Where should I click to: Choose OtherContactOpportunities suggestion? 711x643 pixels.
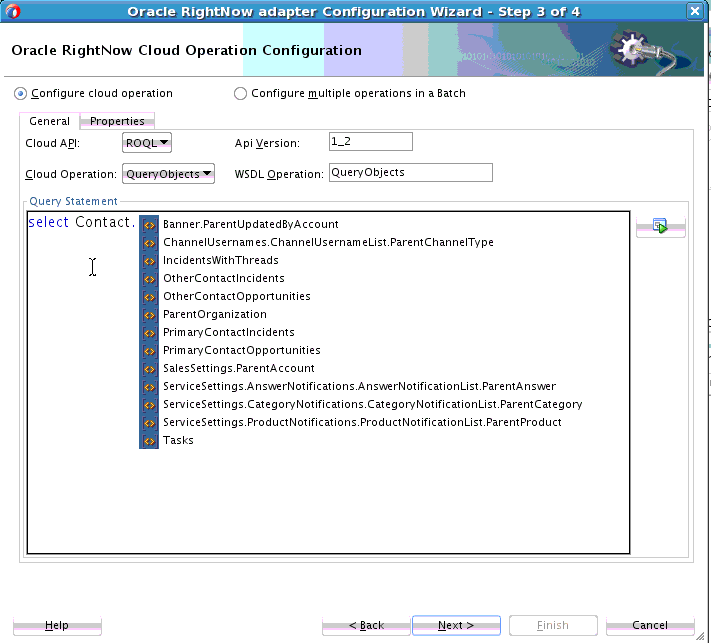pyautogui.click(x=237, y=297)
